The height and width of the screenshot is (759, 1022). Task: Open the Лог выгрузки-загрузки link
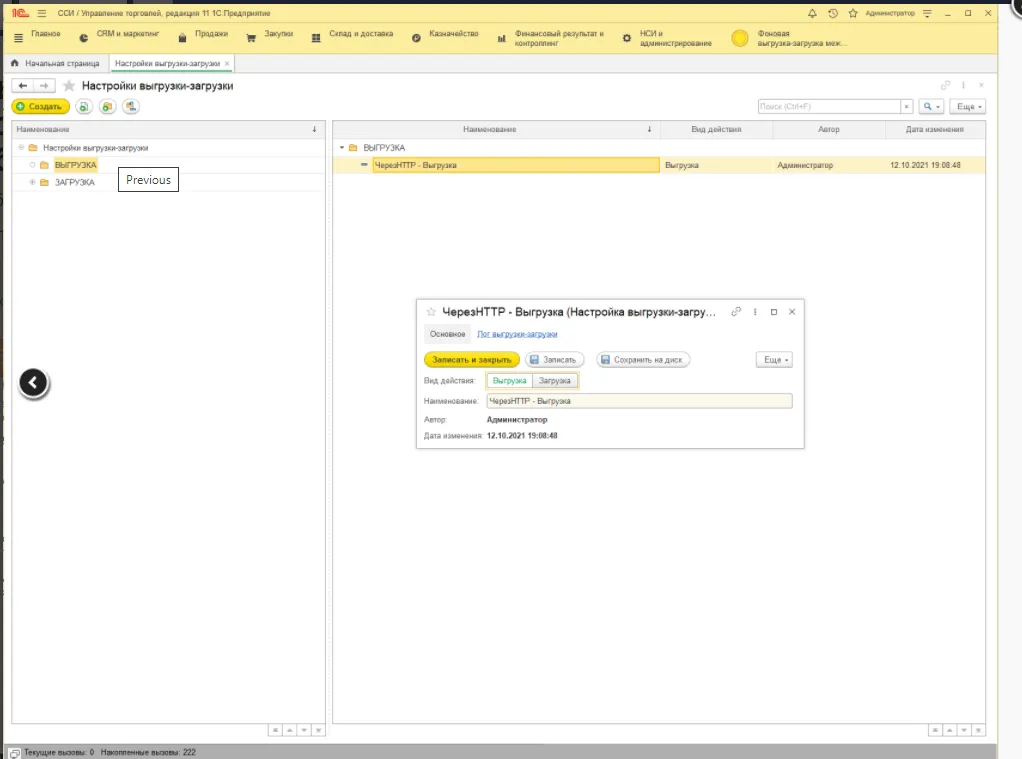coord(517,334)
